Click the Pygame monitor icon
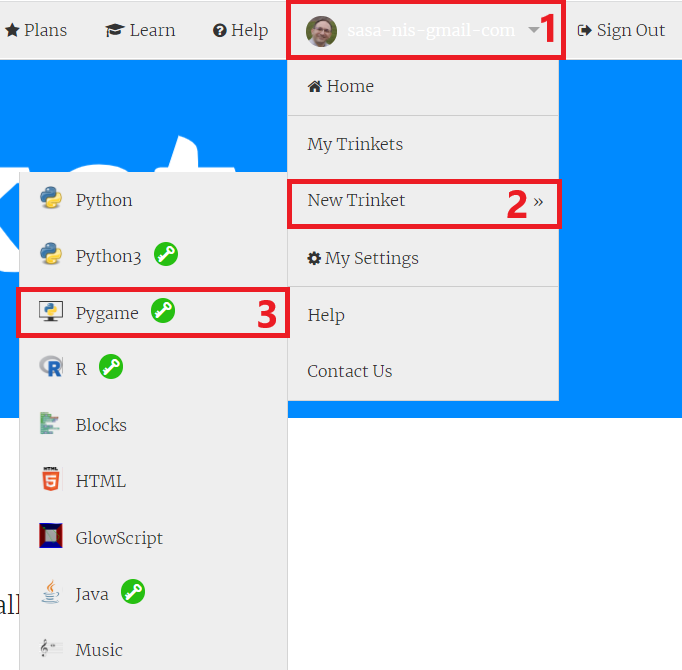 [51, 311]
